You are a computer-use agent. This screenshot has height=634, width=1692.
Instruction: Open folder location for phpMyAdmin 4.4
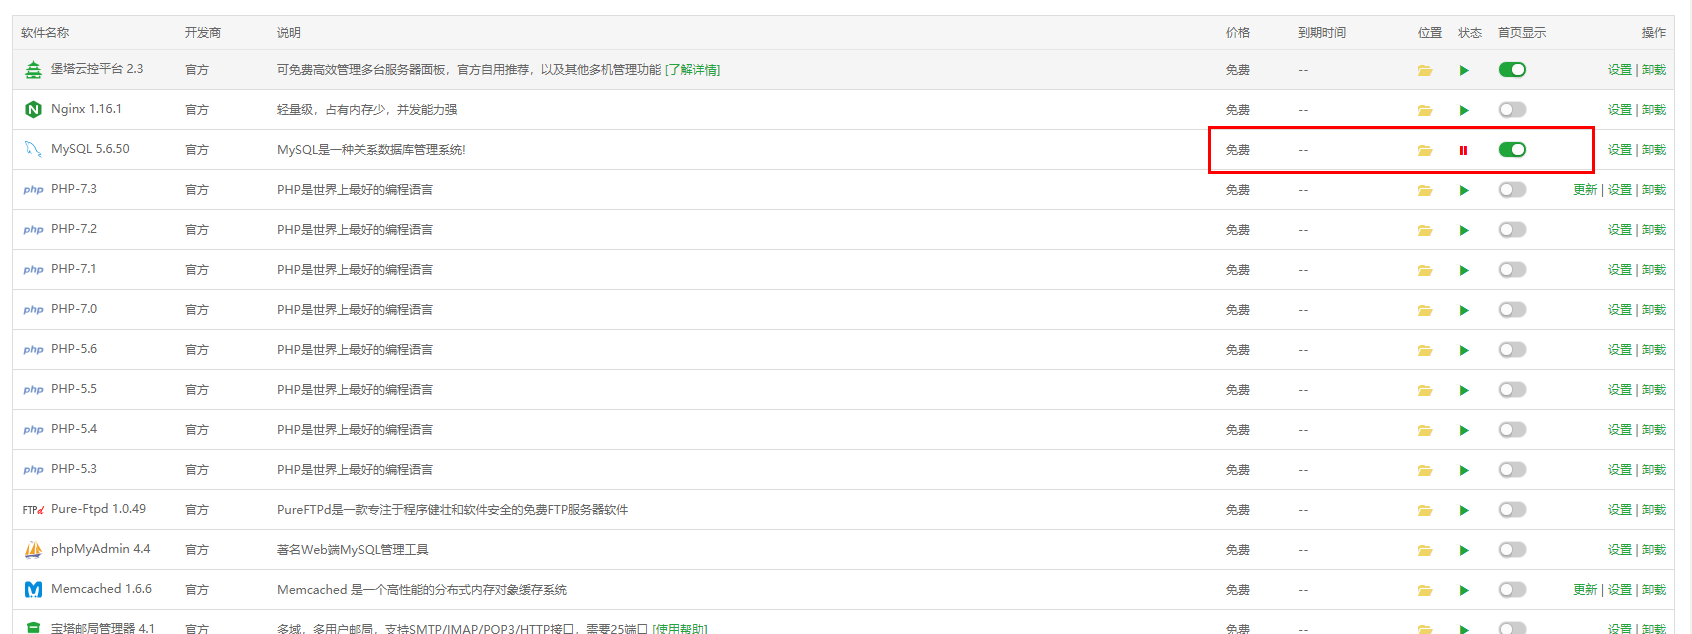[1425, 550]
